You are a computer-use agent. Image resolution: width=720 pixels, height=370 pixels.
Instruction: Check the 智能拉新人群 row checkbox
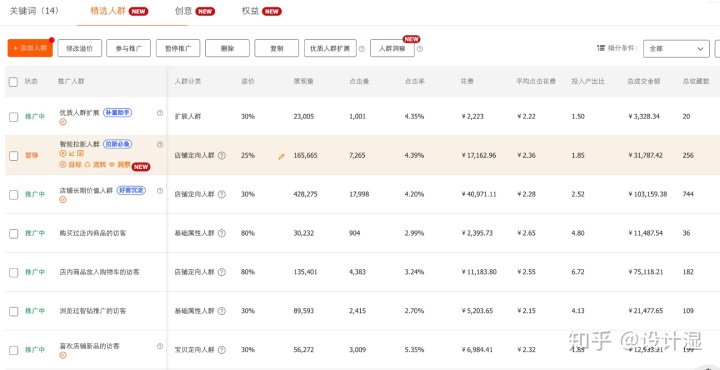click(x=13, y=156)
